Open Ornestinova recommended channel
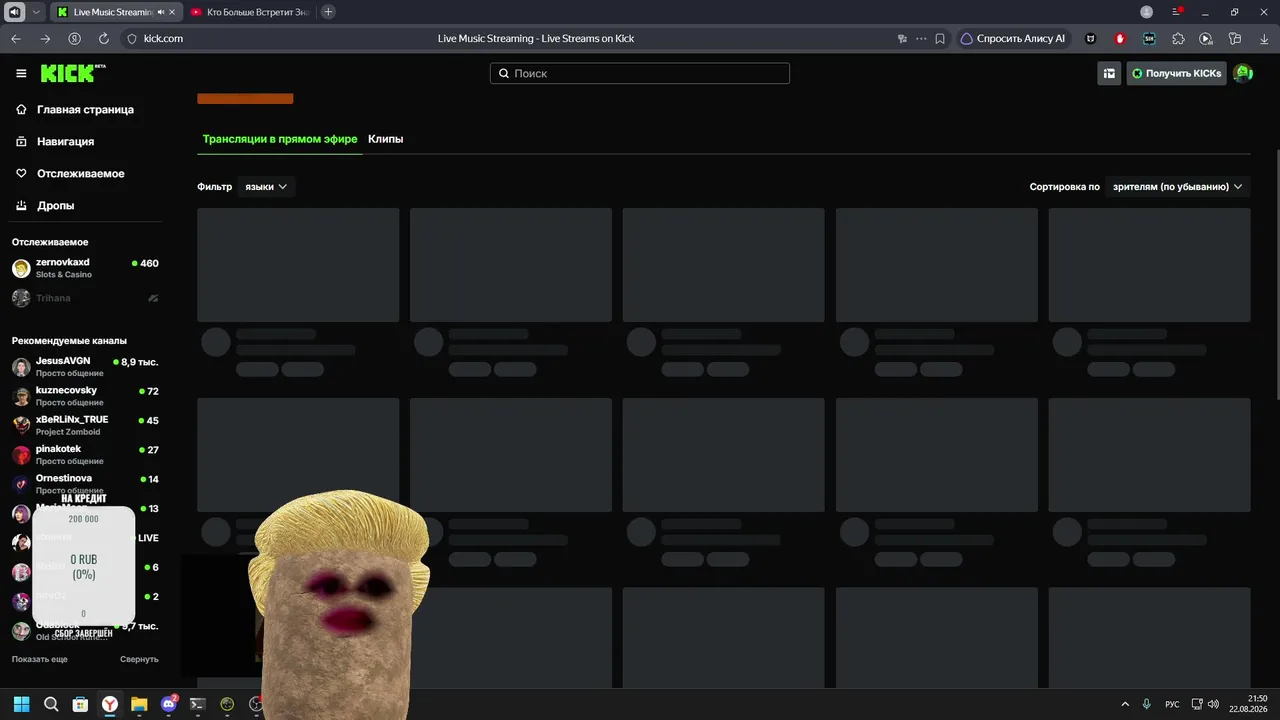Viewport: 1280px width, 720px height. (x=85, y=484)
